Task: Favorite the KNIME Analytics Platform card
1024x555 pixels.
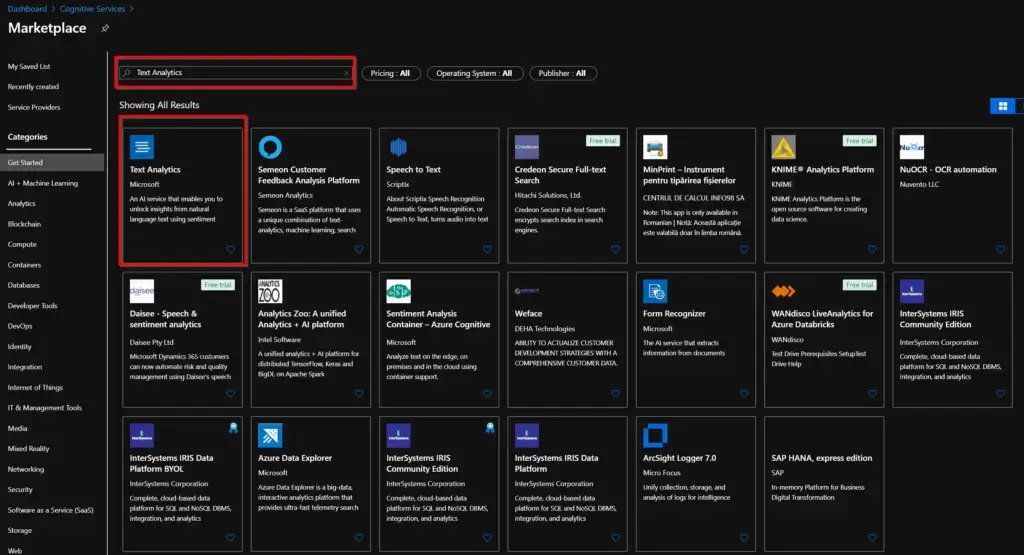Action: point(872,249)
